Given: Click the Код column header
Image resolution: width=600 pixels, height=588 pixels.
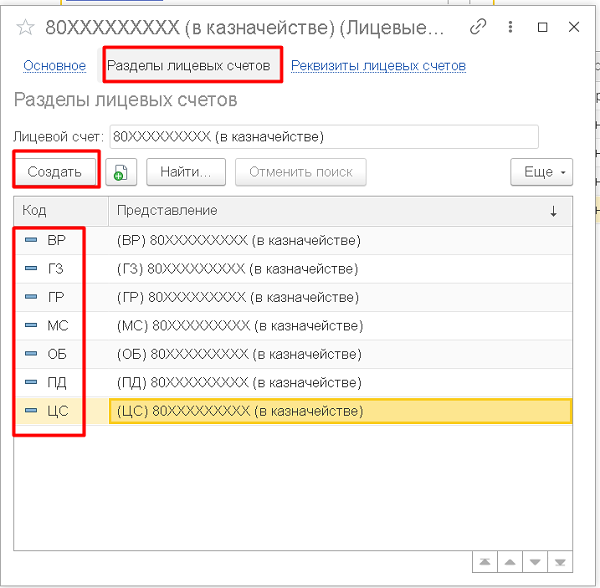Looking at the screenshot, I should tap(60, 211).
